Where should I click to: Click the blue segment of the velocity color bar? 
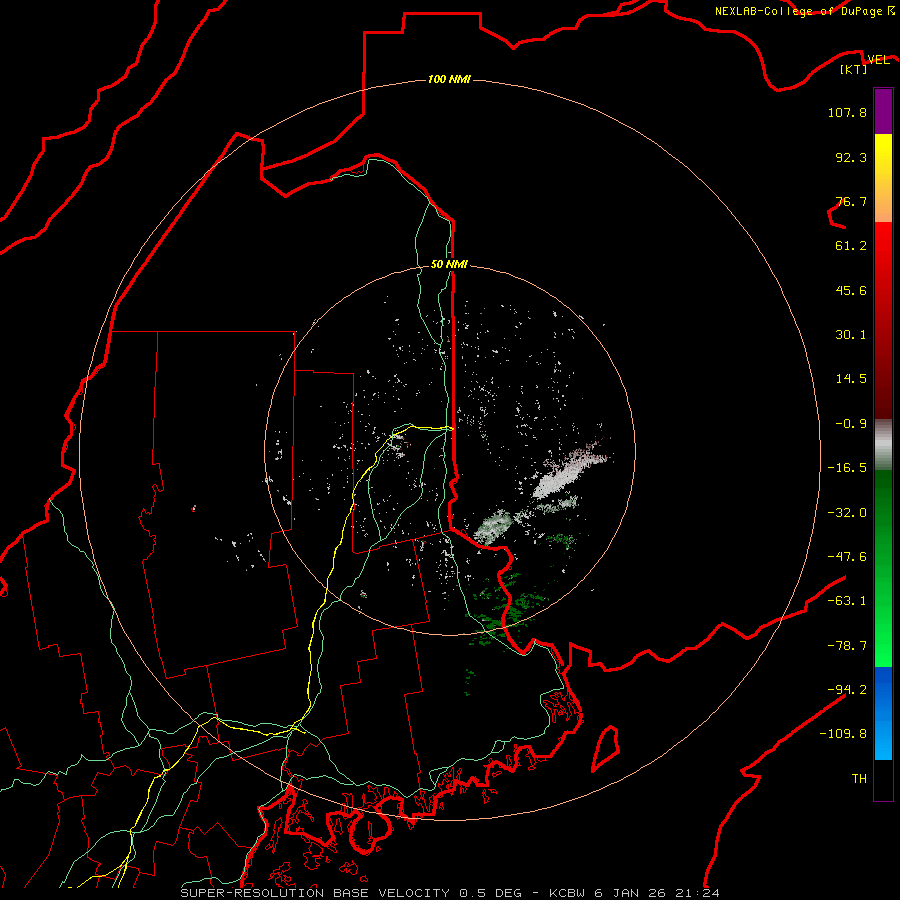click(x=883, y=713)
